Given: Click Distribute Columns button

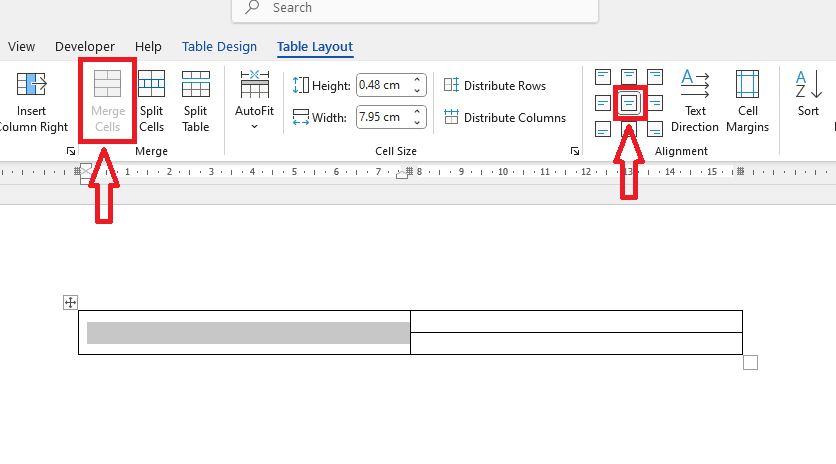Looking at the screenshot, I should (x=504, y=118).
